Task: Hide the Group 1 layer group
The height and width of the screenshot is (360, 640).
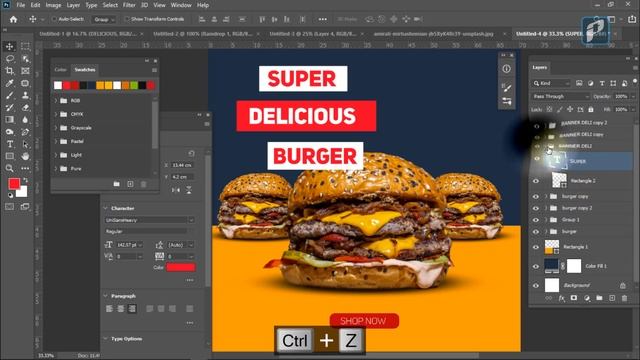Action: coord(536,220)
